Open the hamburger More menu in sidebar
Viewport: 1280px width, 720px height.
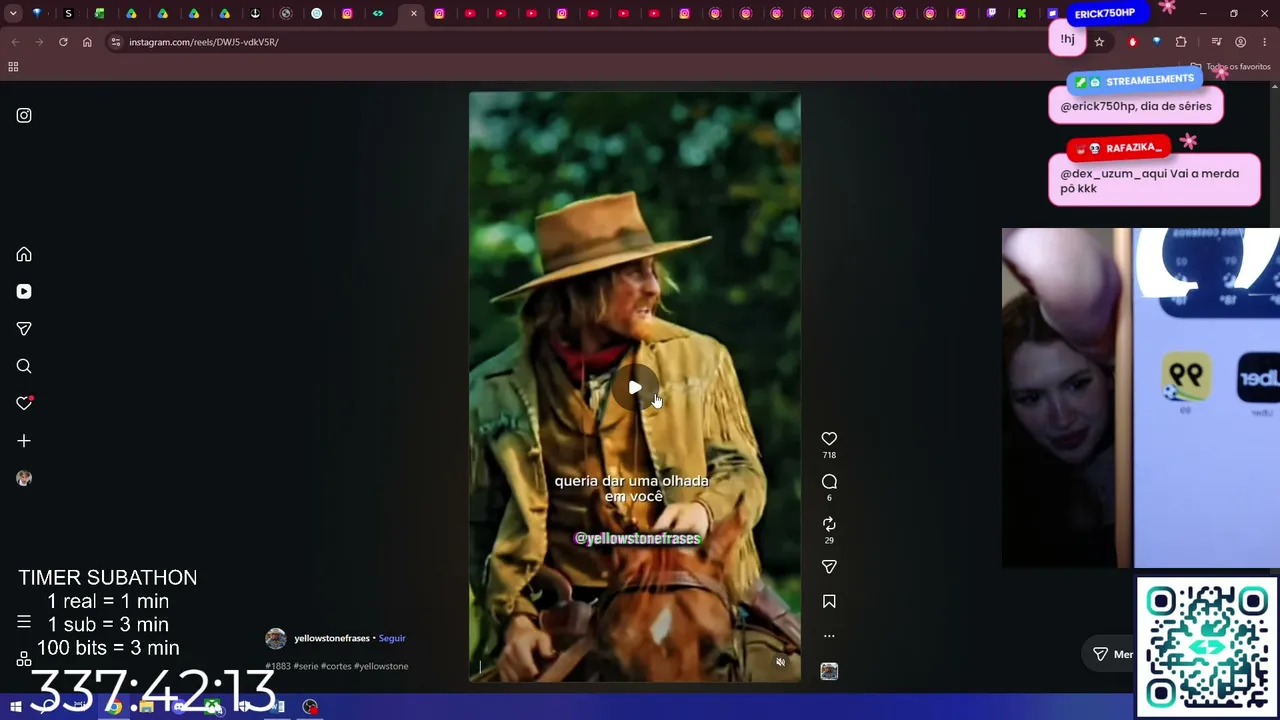[x=24, y=622]
